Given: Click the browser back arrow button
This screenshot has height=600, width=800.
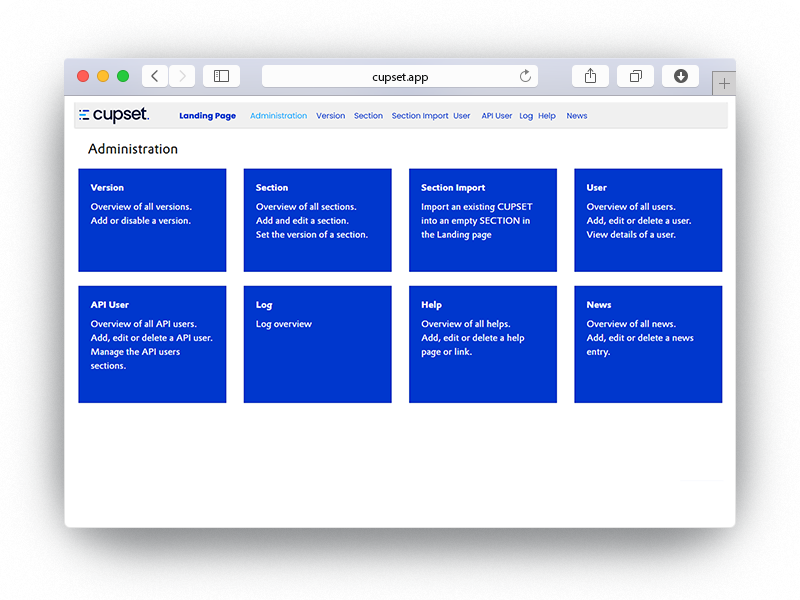Looking at the screenshot, I should [155, 76].
